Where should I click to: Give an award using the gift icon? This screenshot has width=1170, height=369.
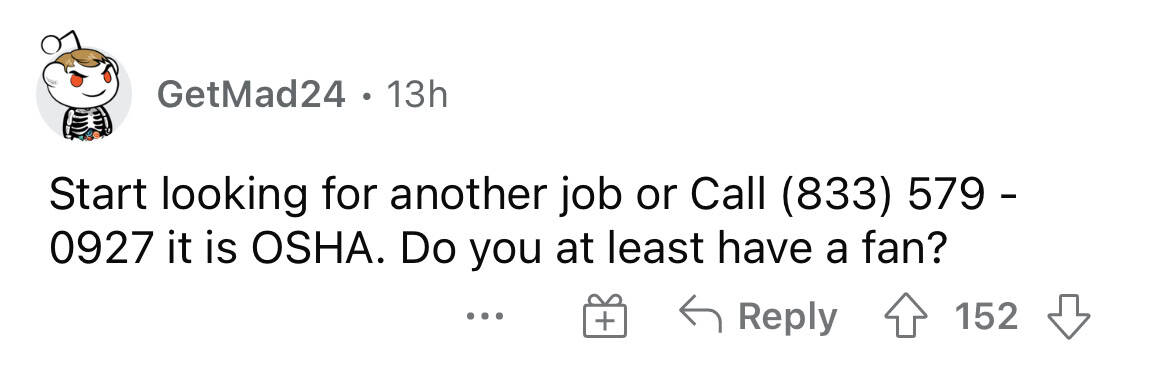604,316
